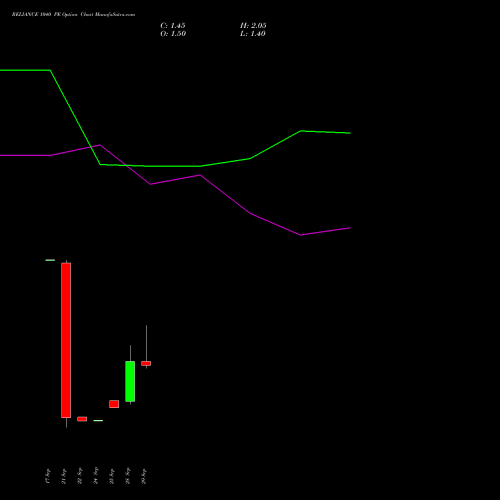Click the red candle with the long upper wick
This screenshot has width=500, height=500.
pos(146,363)
